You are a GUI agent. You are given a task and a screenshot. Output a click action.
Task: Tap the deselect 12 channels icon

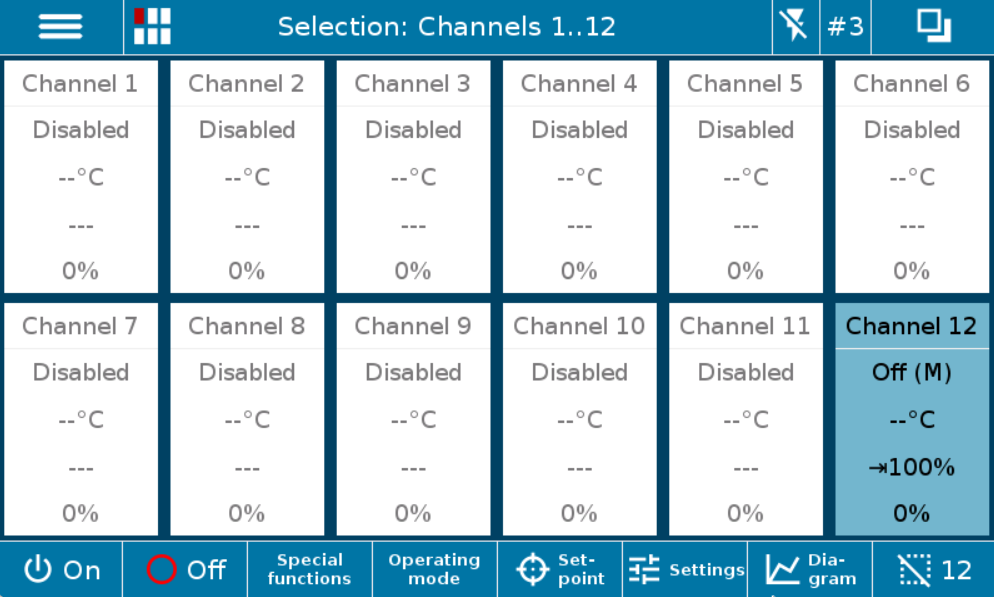pyautogui.click(x=934, y=569)
